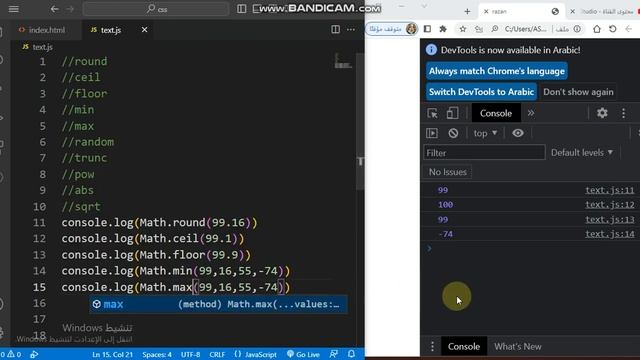Click the console Filter field
The width and height of the screenshot is (640, 360).
[x=484, y=153]
